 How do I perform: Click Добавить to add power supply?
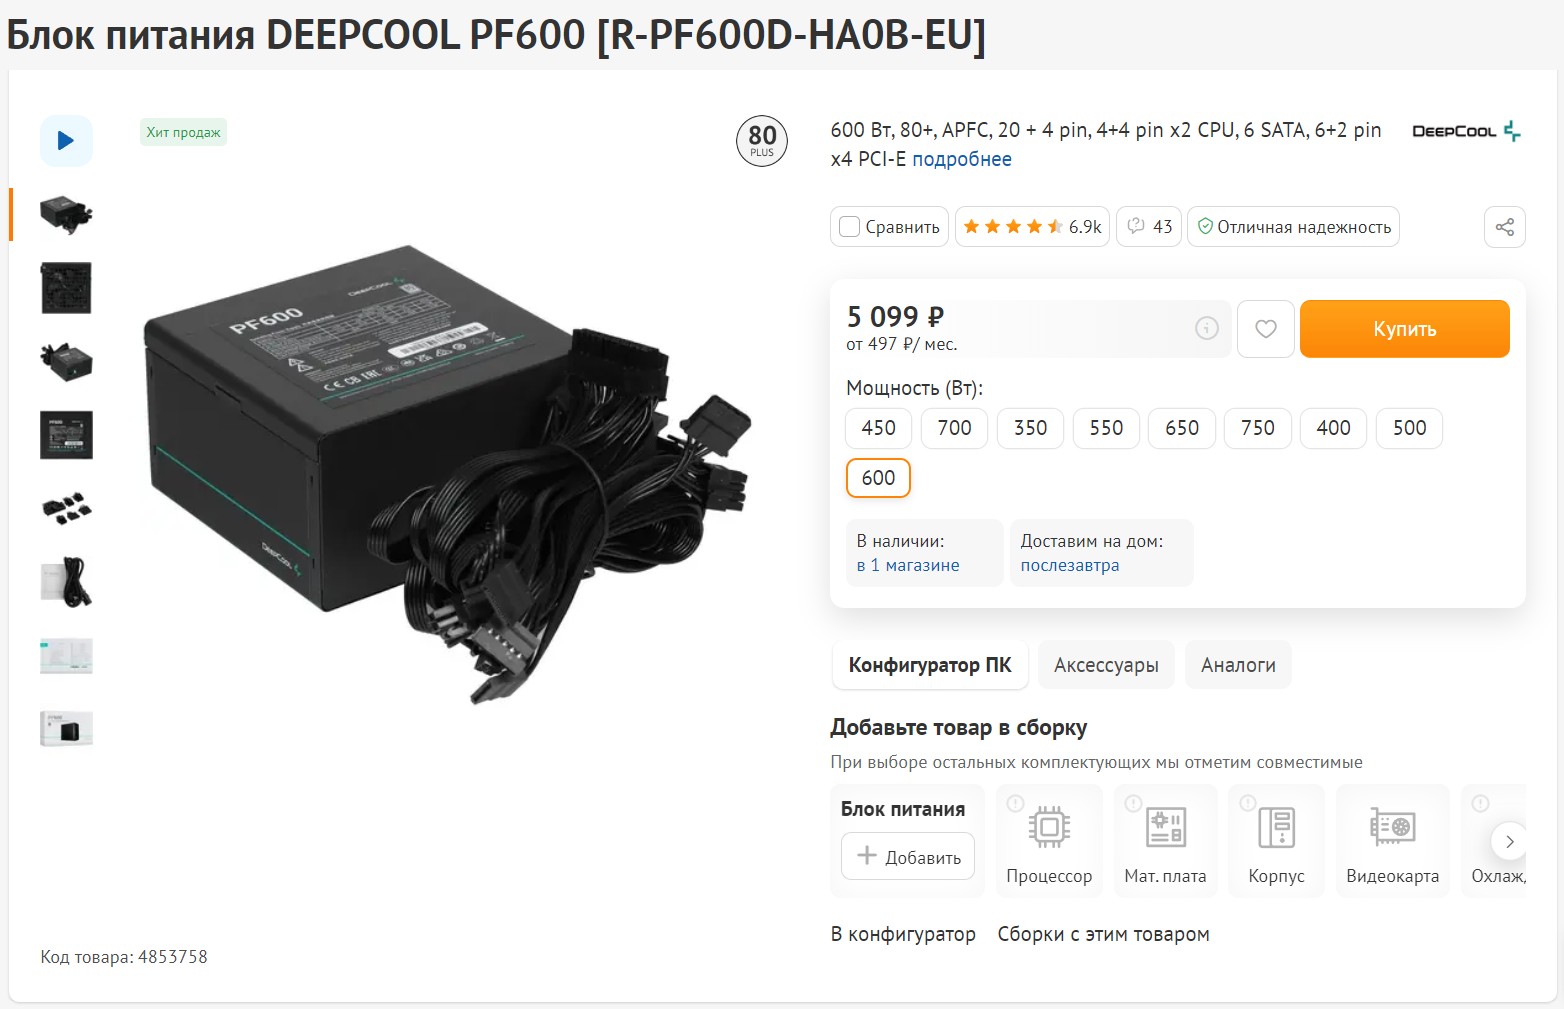click(x=908, y=857)
